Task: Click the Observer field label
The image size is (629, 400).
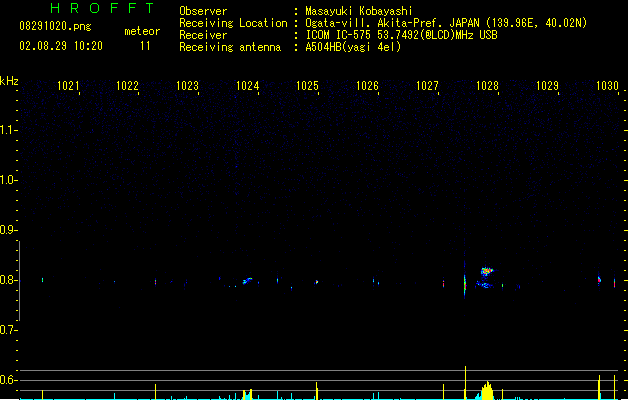Action: (x=203, y=11)
